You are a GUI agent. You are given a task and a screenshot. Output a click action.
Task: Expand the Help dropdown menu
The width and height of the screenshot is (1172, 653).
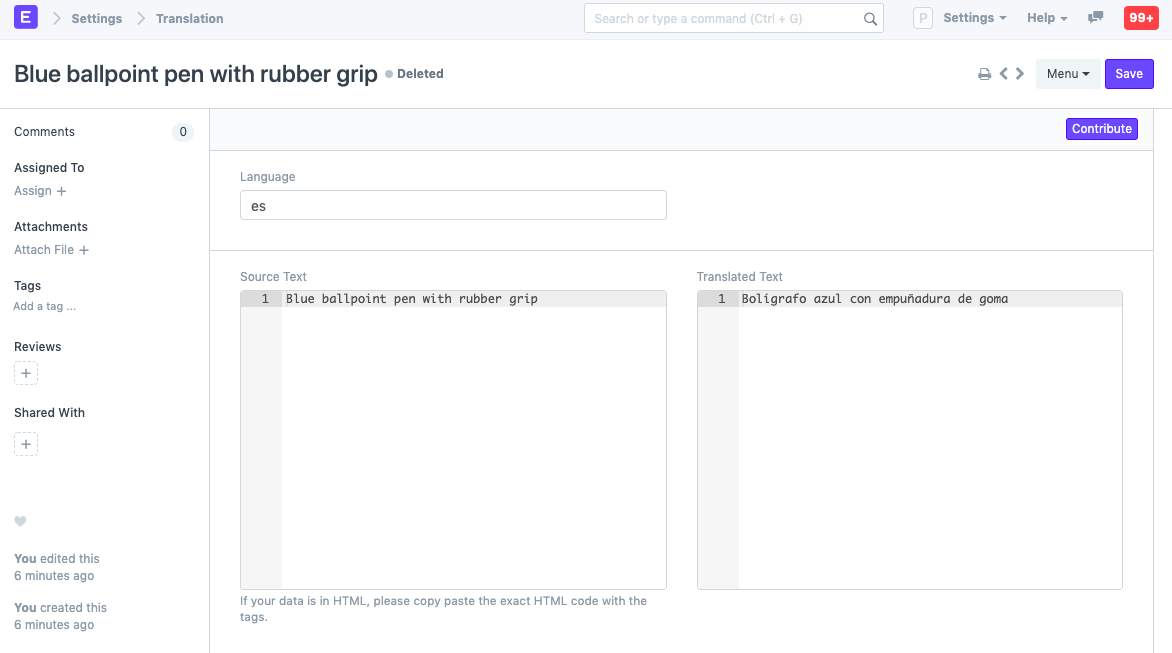point(1047,18)
